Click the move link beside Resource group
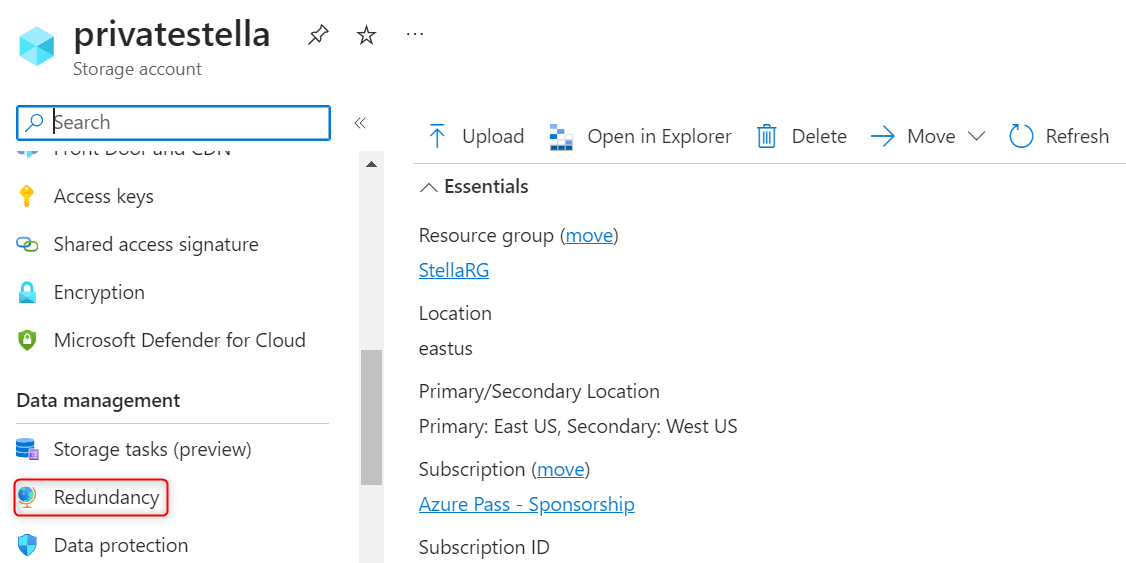Screen dimensions: 1126x563 pyautogui.click(x=589, y=235)
